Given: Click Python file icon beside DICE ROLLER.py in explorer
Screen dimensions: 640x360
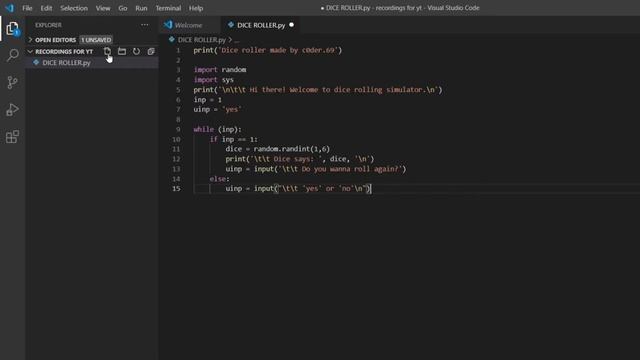Looking at the screenshot, I should [x=36, y=62].
